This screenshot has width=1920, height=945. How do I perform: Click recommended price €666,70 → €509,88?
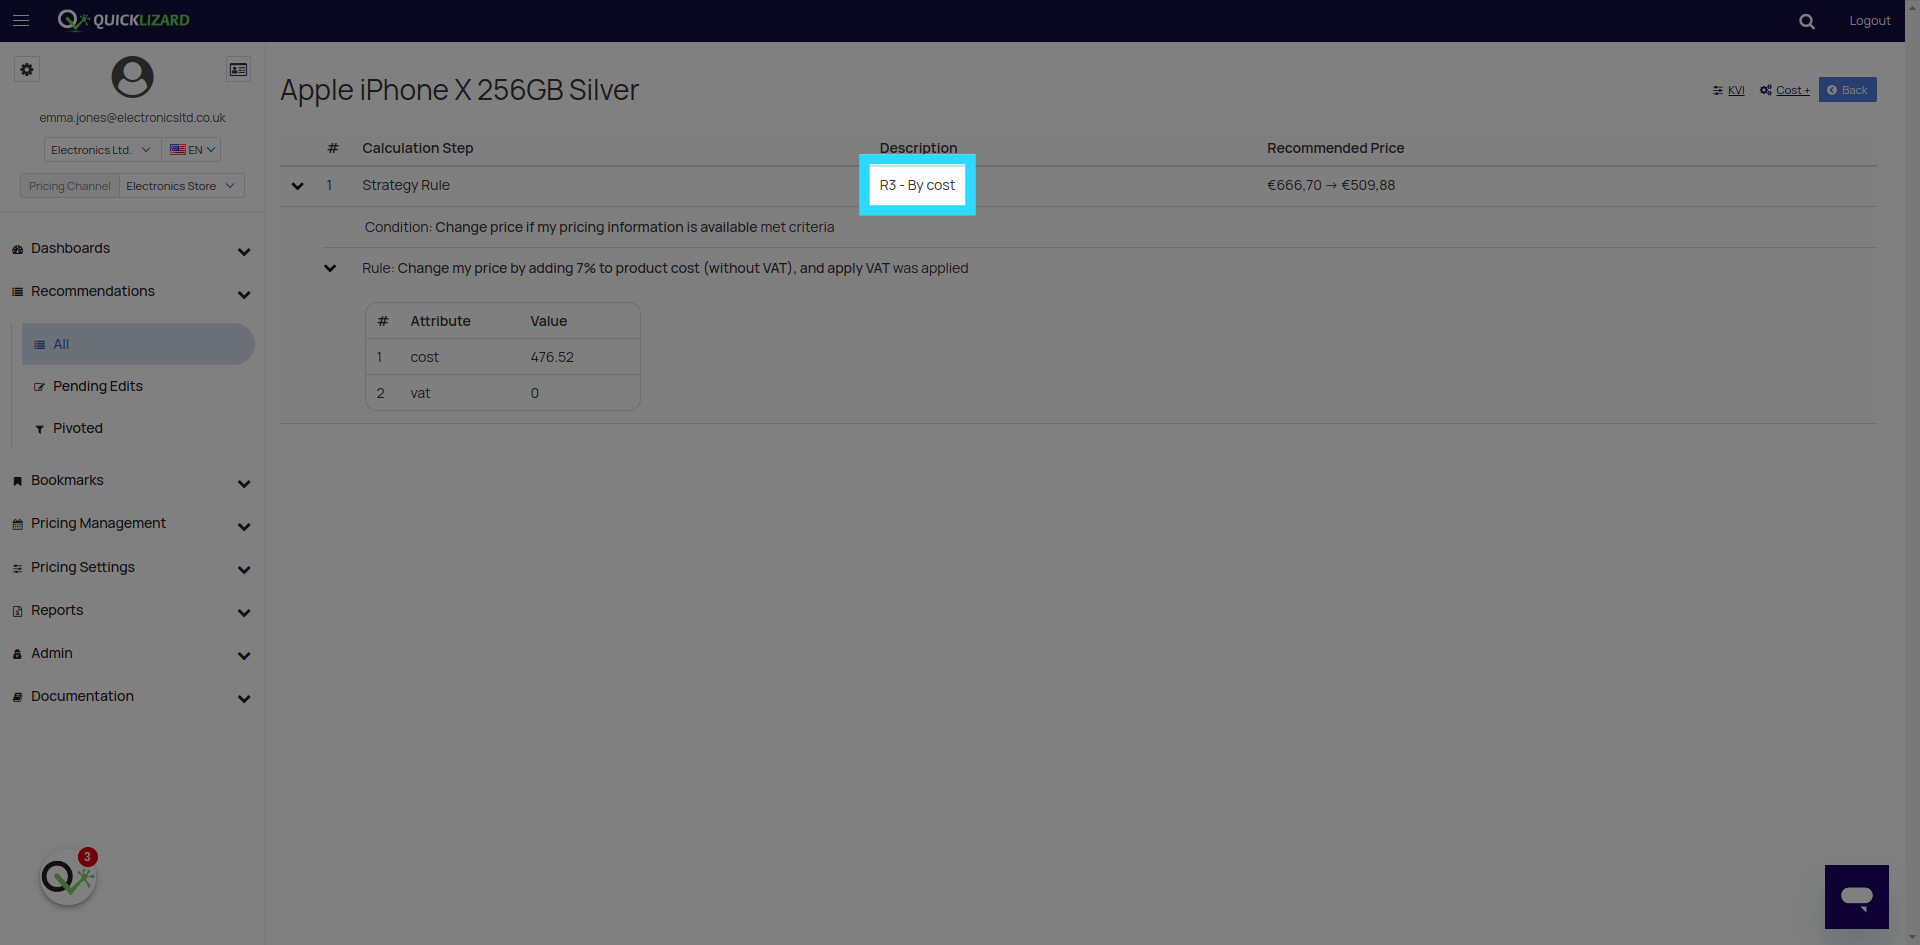(x=1331, y=185)
